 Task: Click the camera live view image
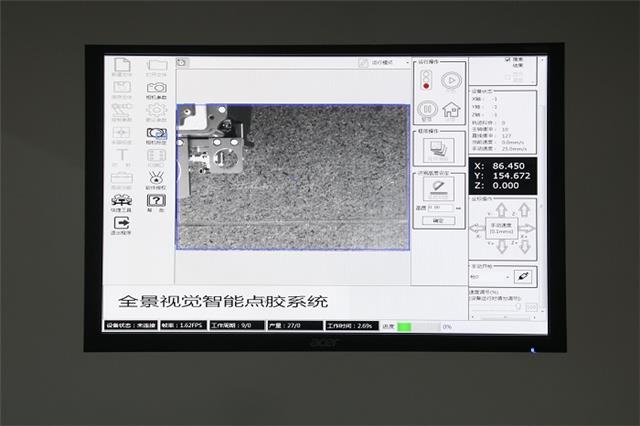pyautogui.click(x=293, y=176)
